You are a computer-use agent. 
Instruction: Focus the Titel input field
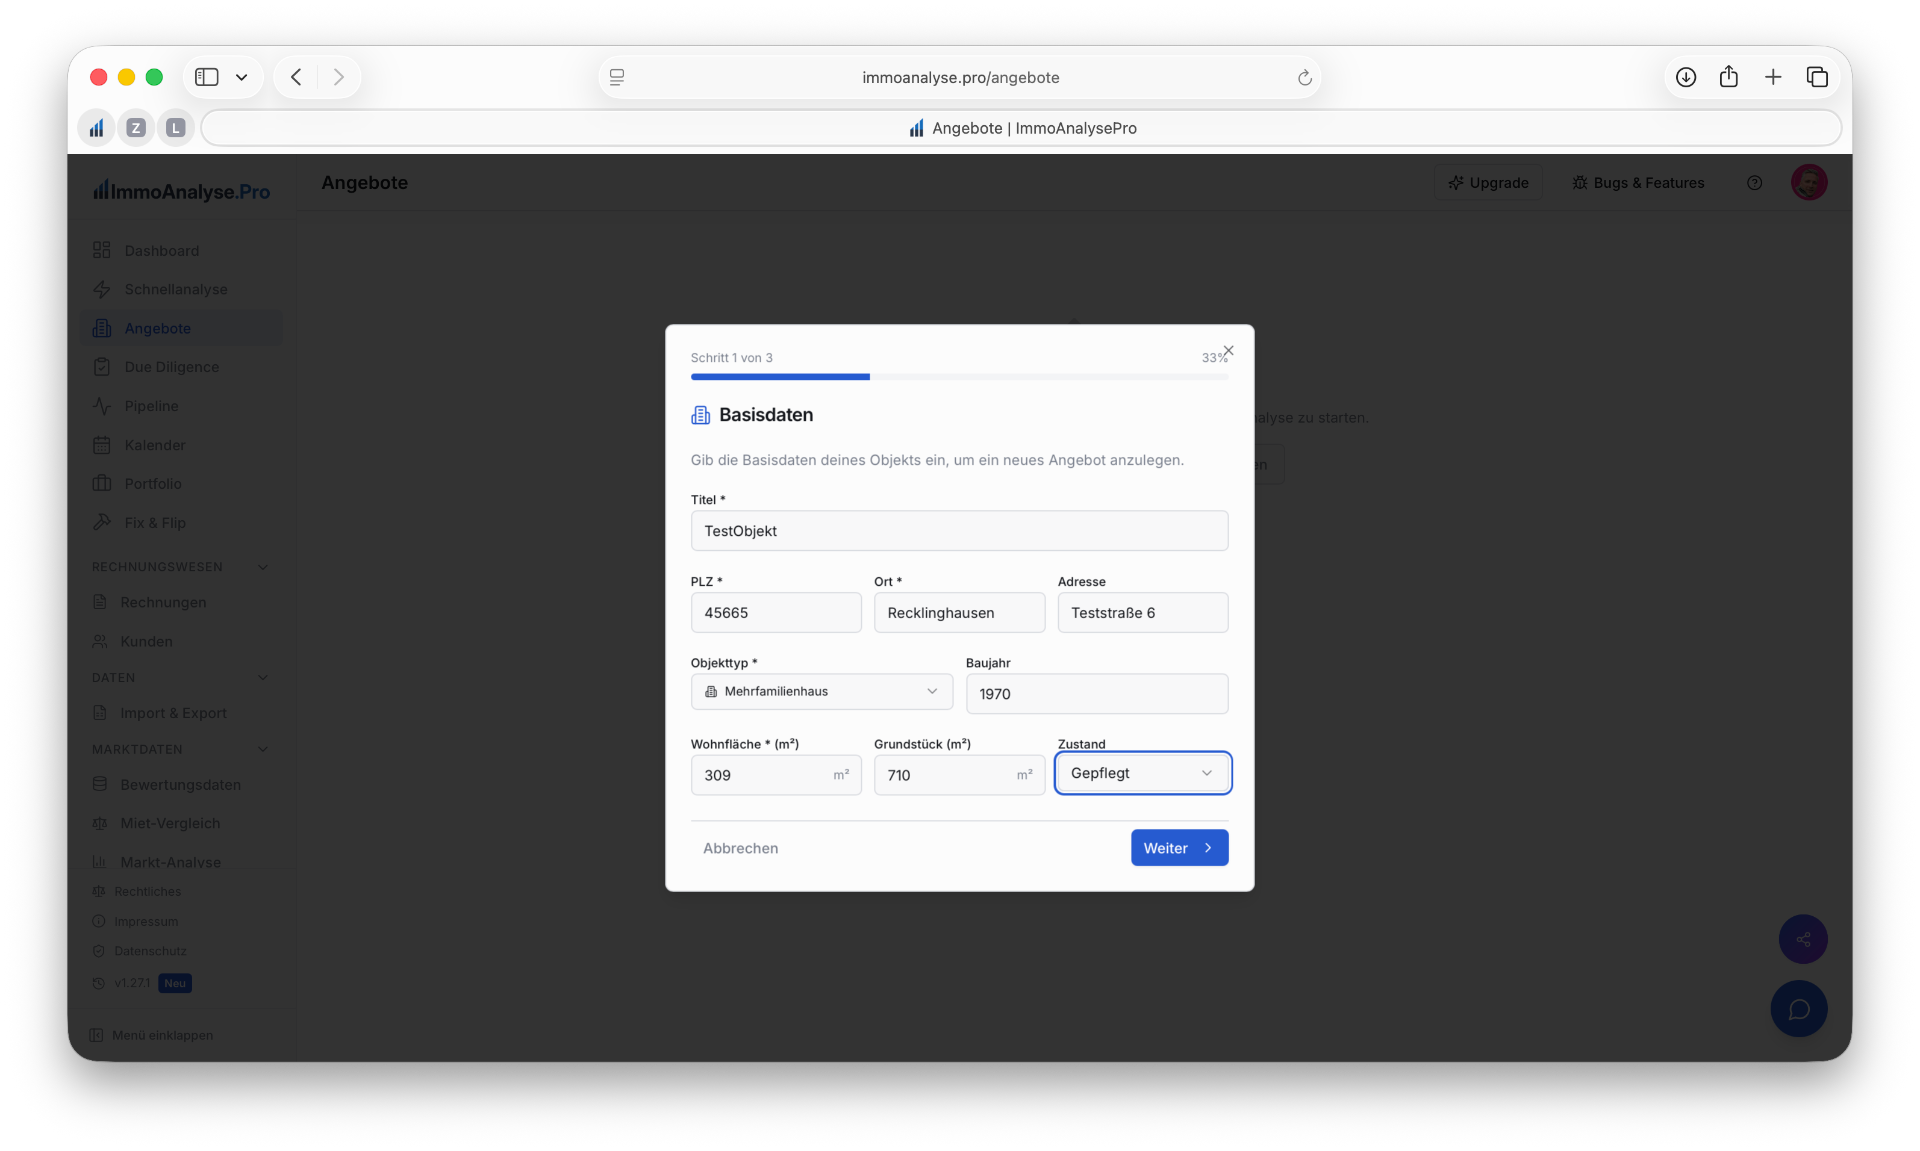(x=959, y=531)
